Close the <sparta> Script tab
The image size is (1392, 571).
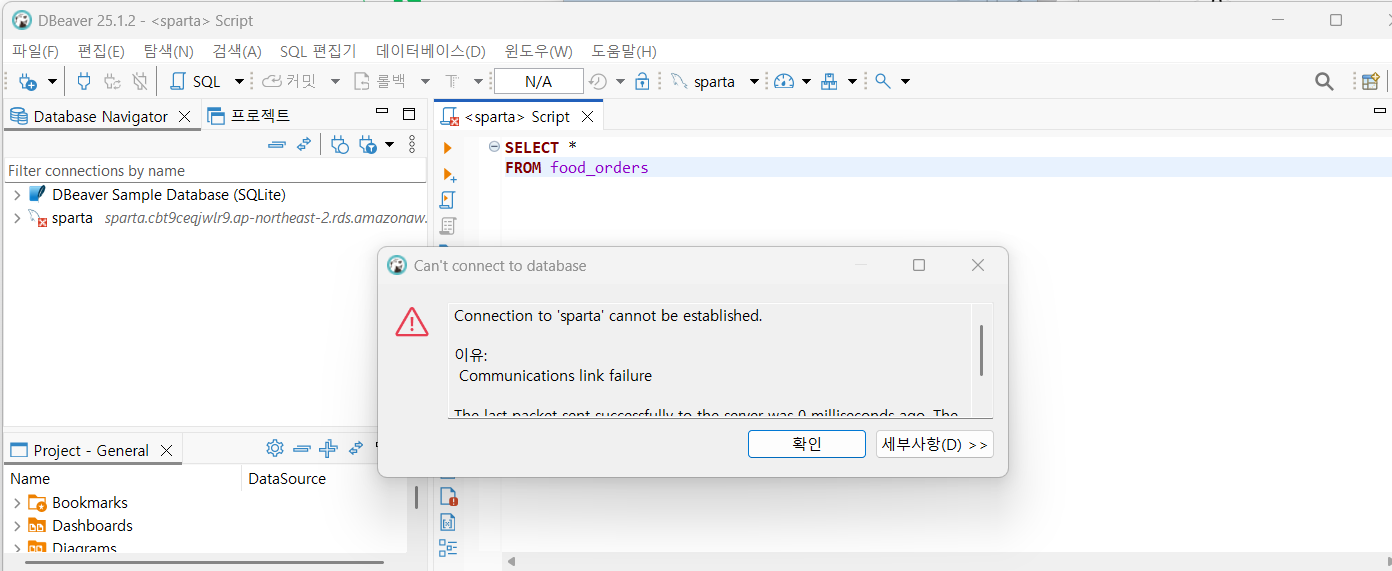(x=588, y=117)
